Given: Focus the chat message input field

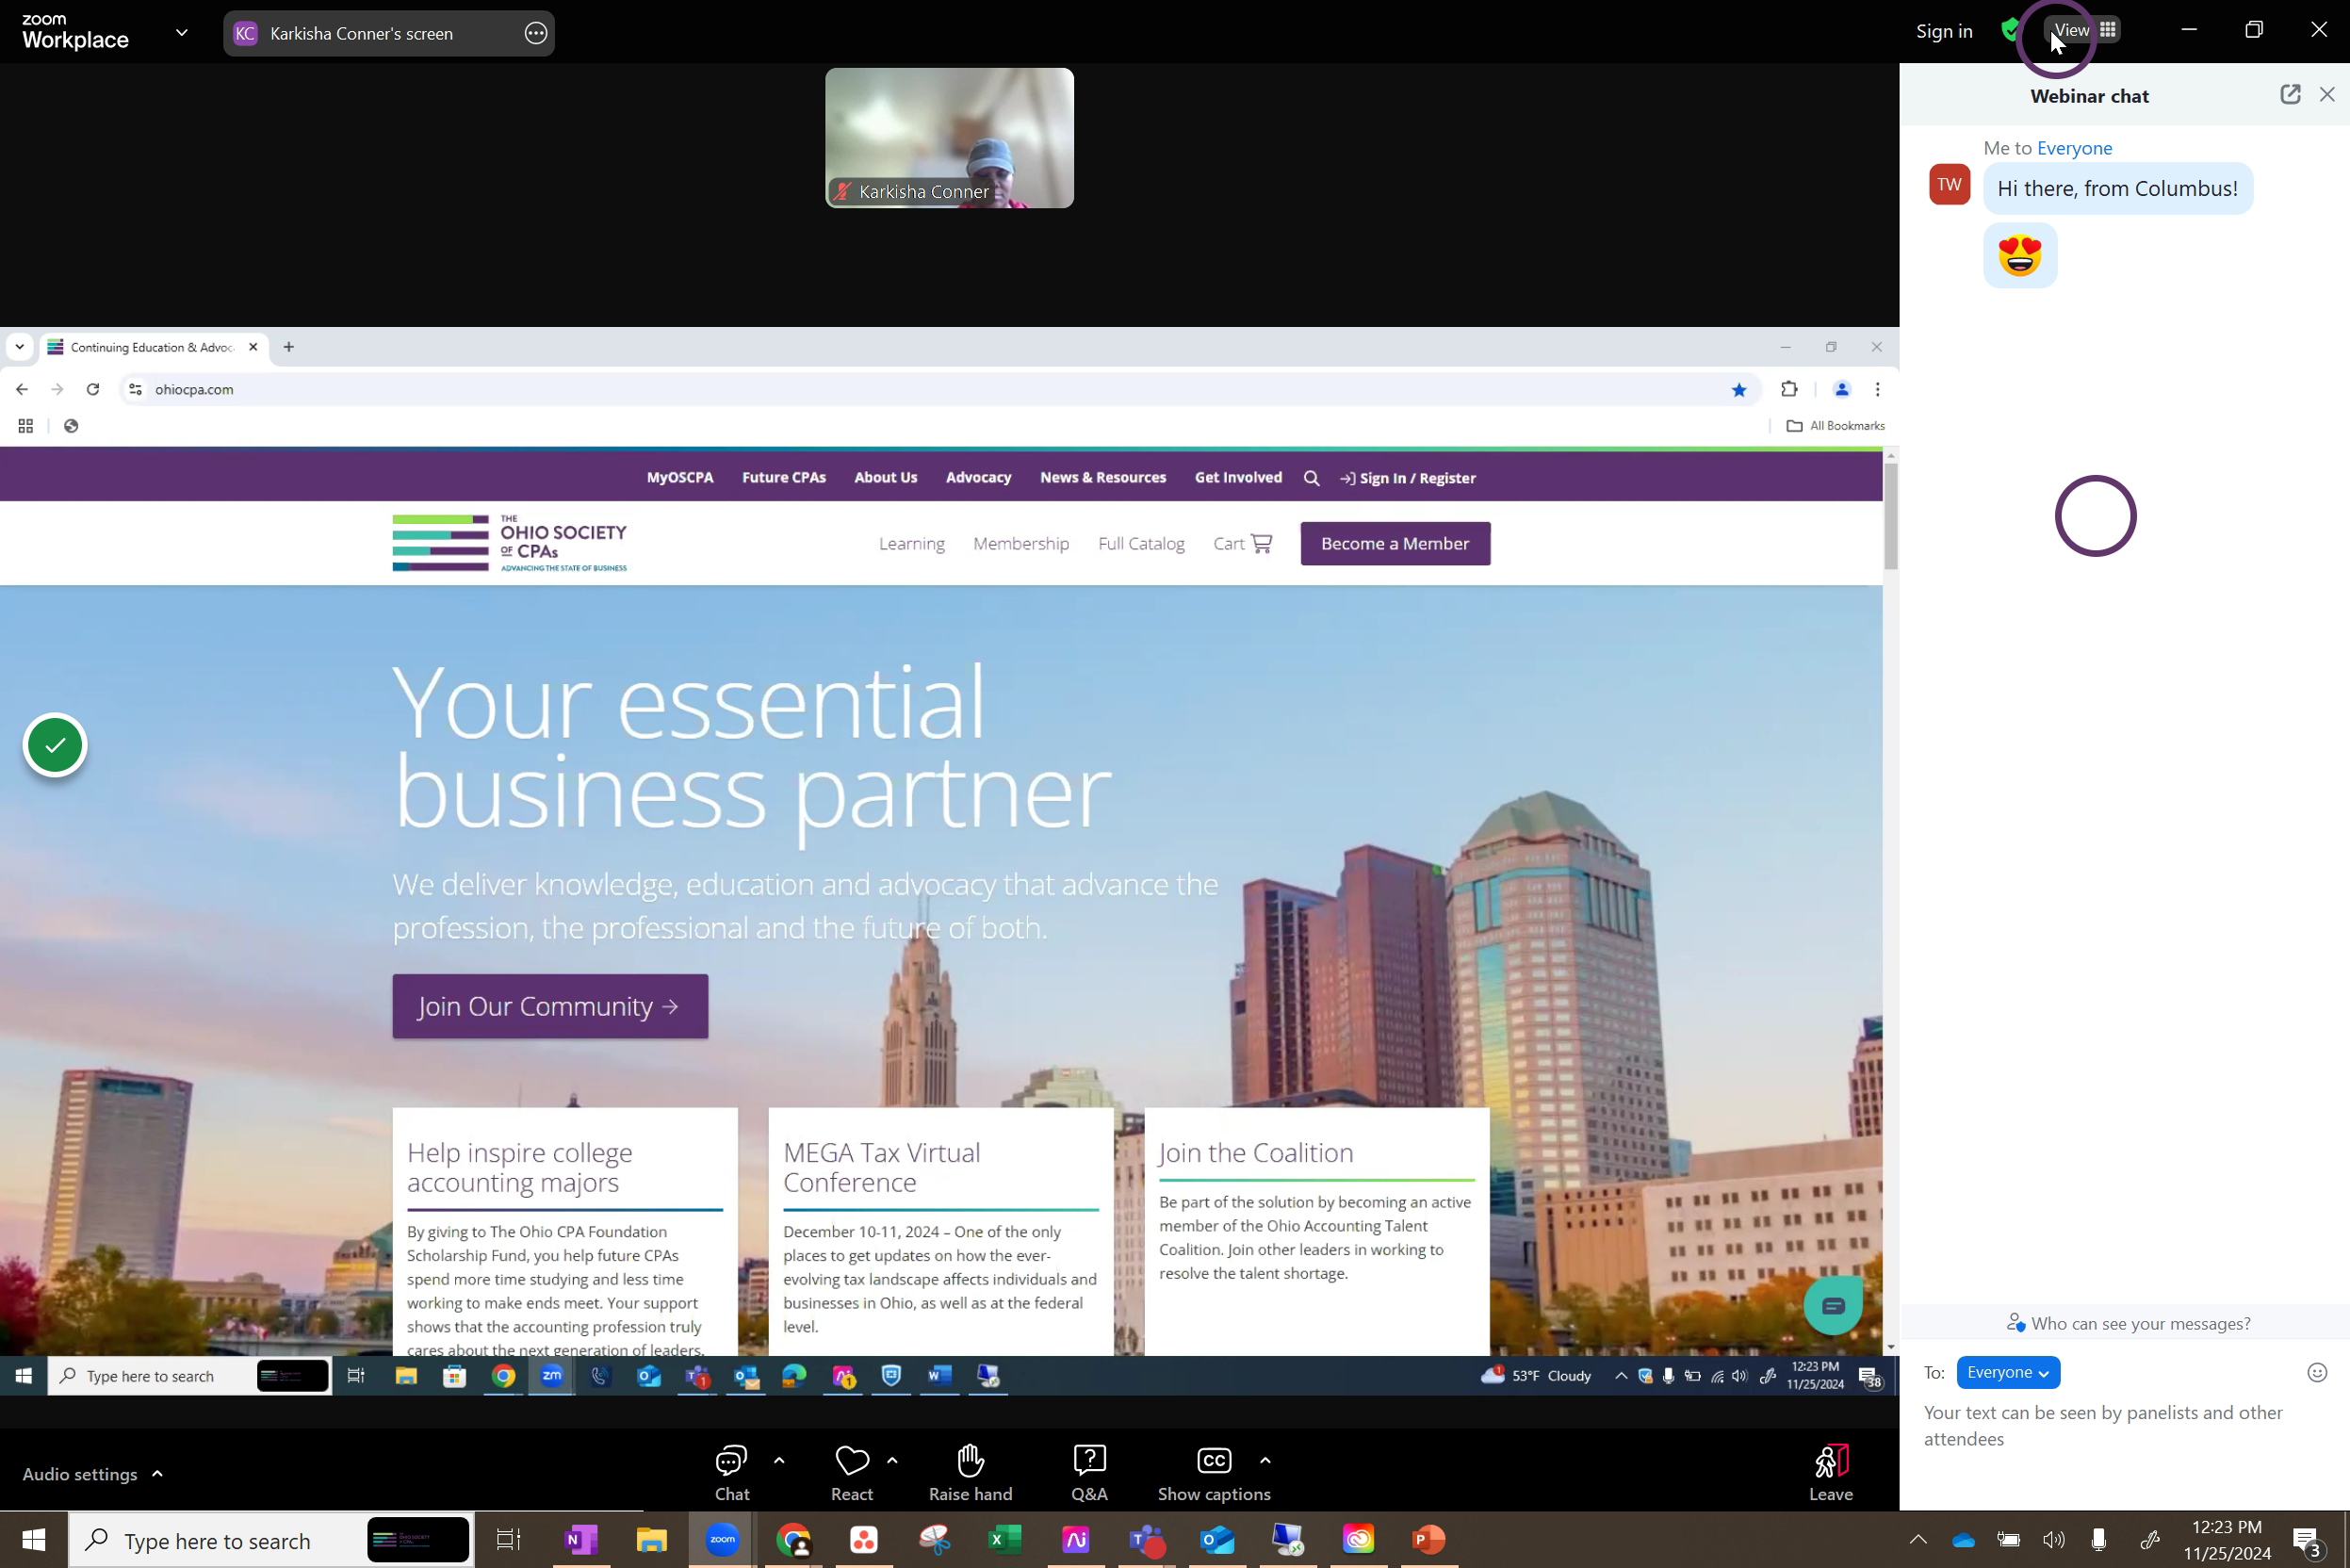Looking at the screenshot, I should click(2123, 1425).
